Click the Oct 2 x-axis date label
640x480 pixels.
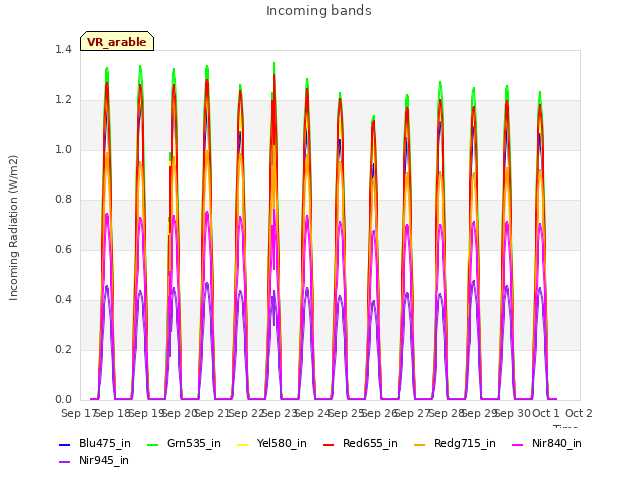tap(579, 413)
